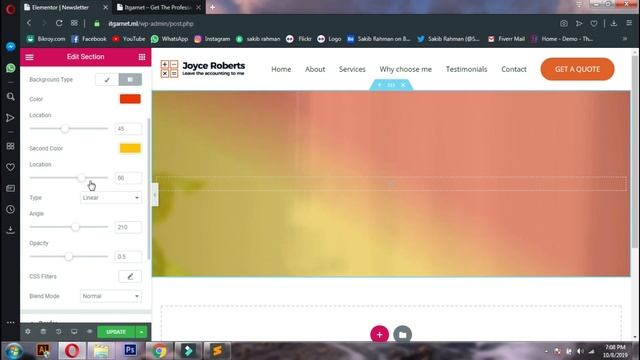The height and width of the screenshot is (360, 640).
Task: Switch to Itgarnet browser tab
Action: click(158, 7)
